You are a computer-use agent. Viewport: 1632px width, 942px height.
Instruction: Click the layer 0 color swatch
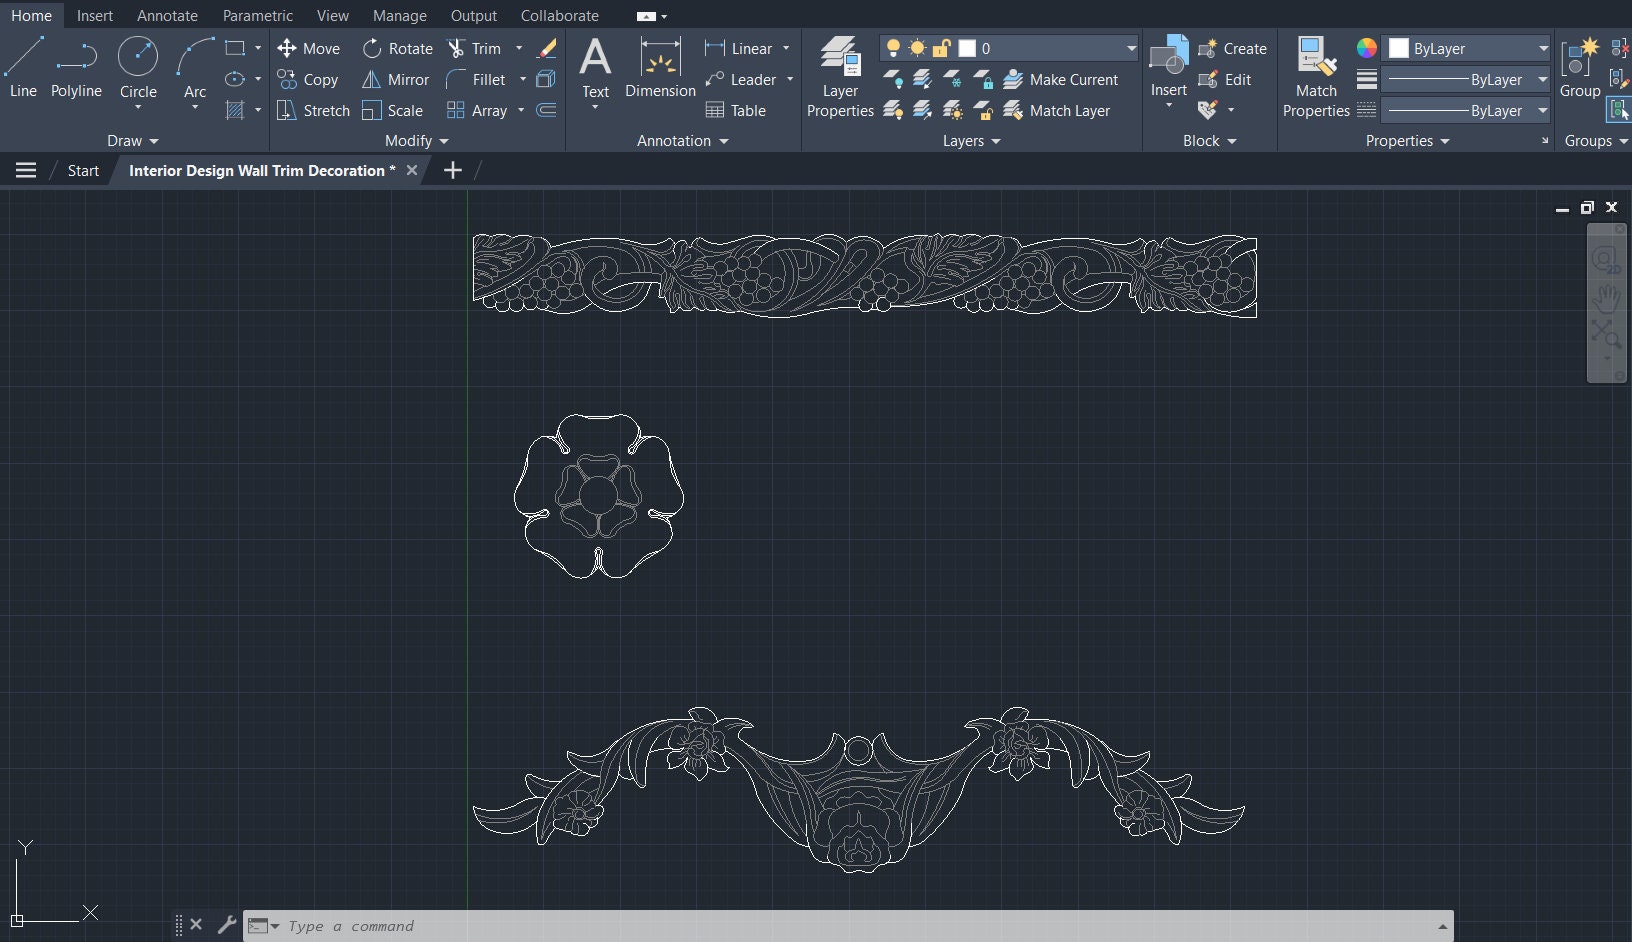[x=966, y=47]
